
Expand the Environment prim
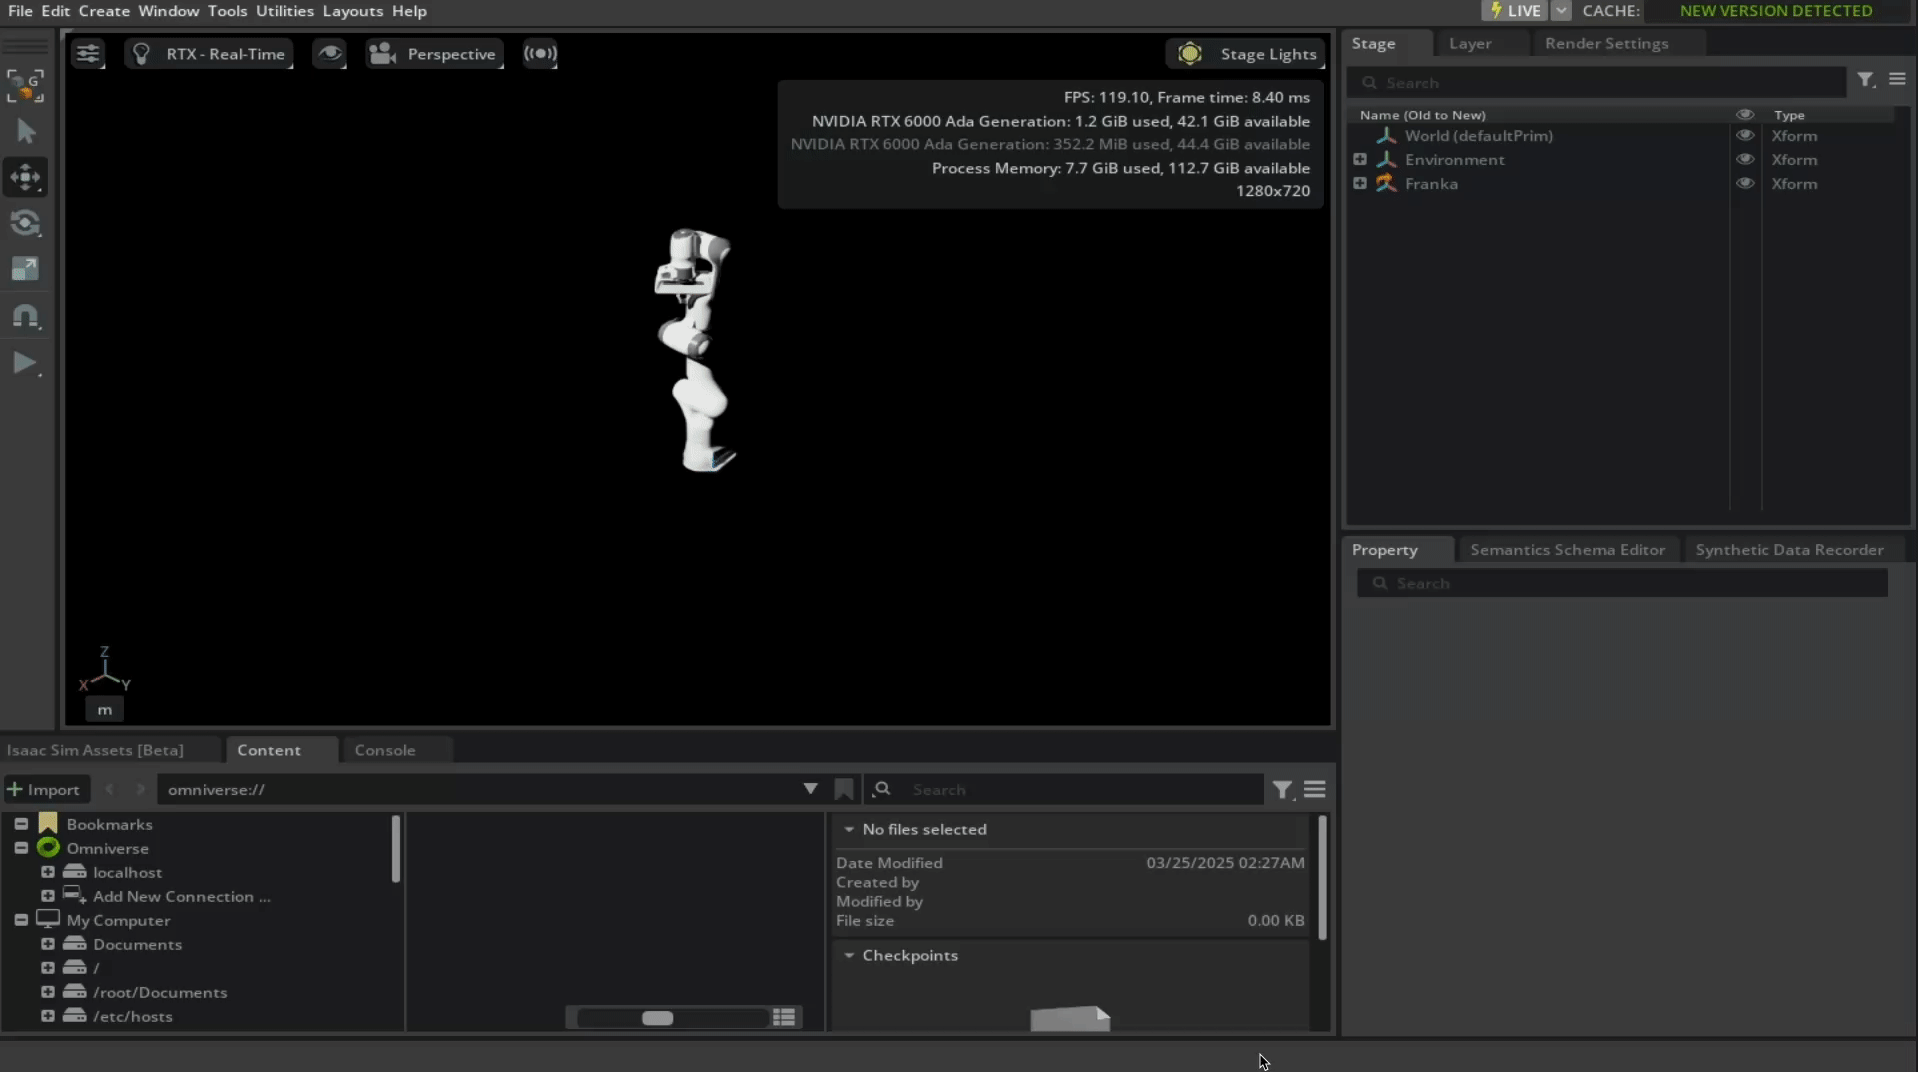click(1360, 160)
